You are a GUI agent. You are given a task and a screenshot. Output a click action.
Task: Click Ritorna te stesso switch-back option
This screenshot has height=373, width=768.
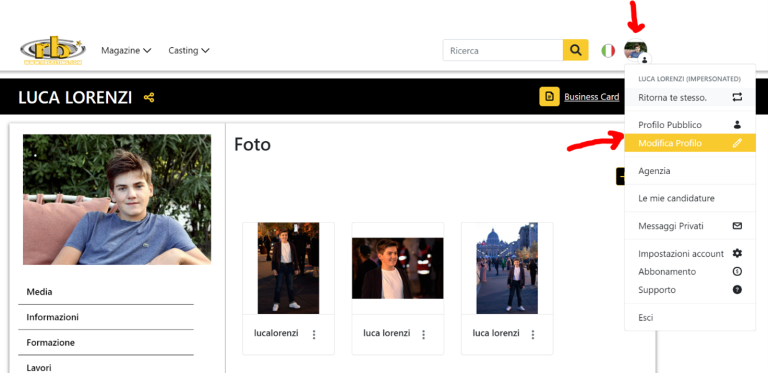(690, 97)
